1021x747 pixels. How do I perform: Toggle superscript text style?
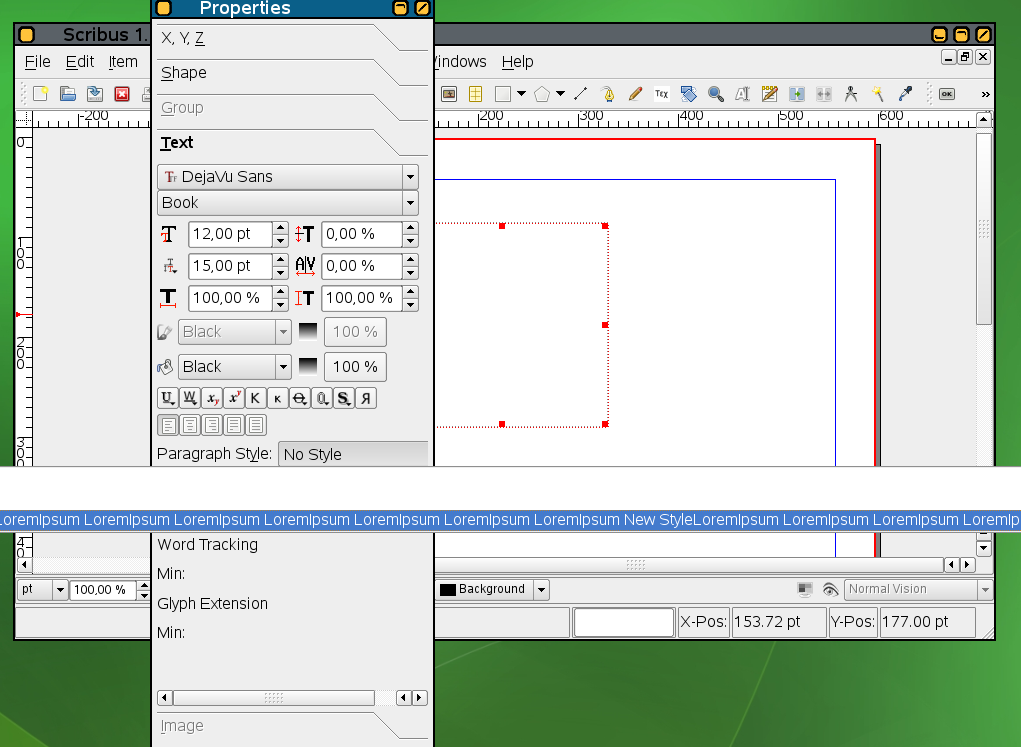[233, 398]
